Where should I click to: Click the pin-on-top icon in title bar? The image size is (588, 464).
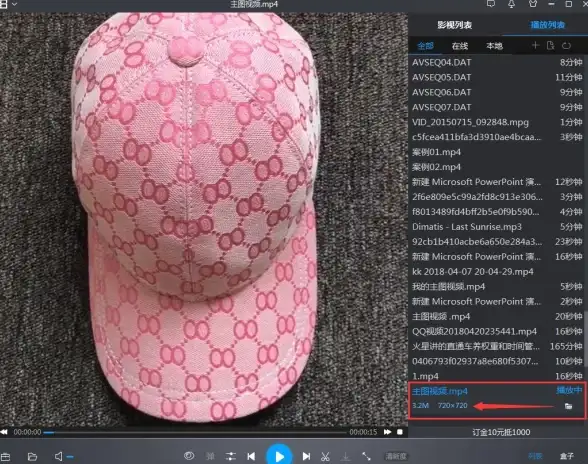511,4
